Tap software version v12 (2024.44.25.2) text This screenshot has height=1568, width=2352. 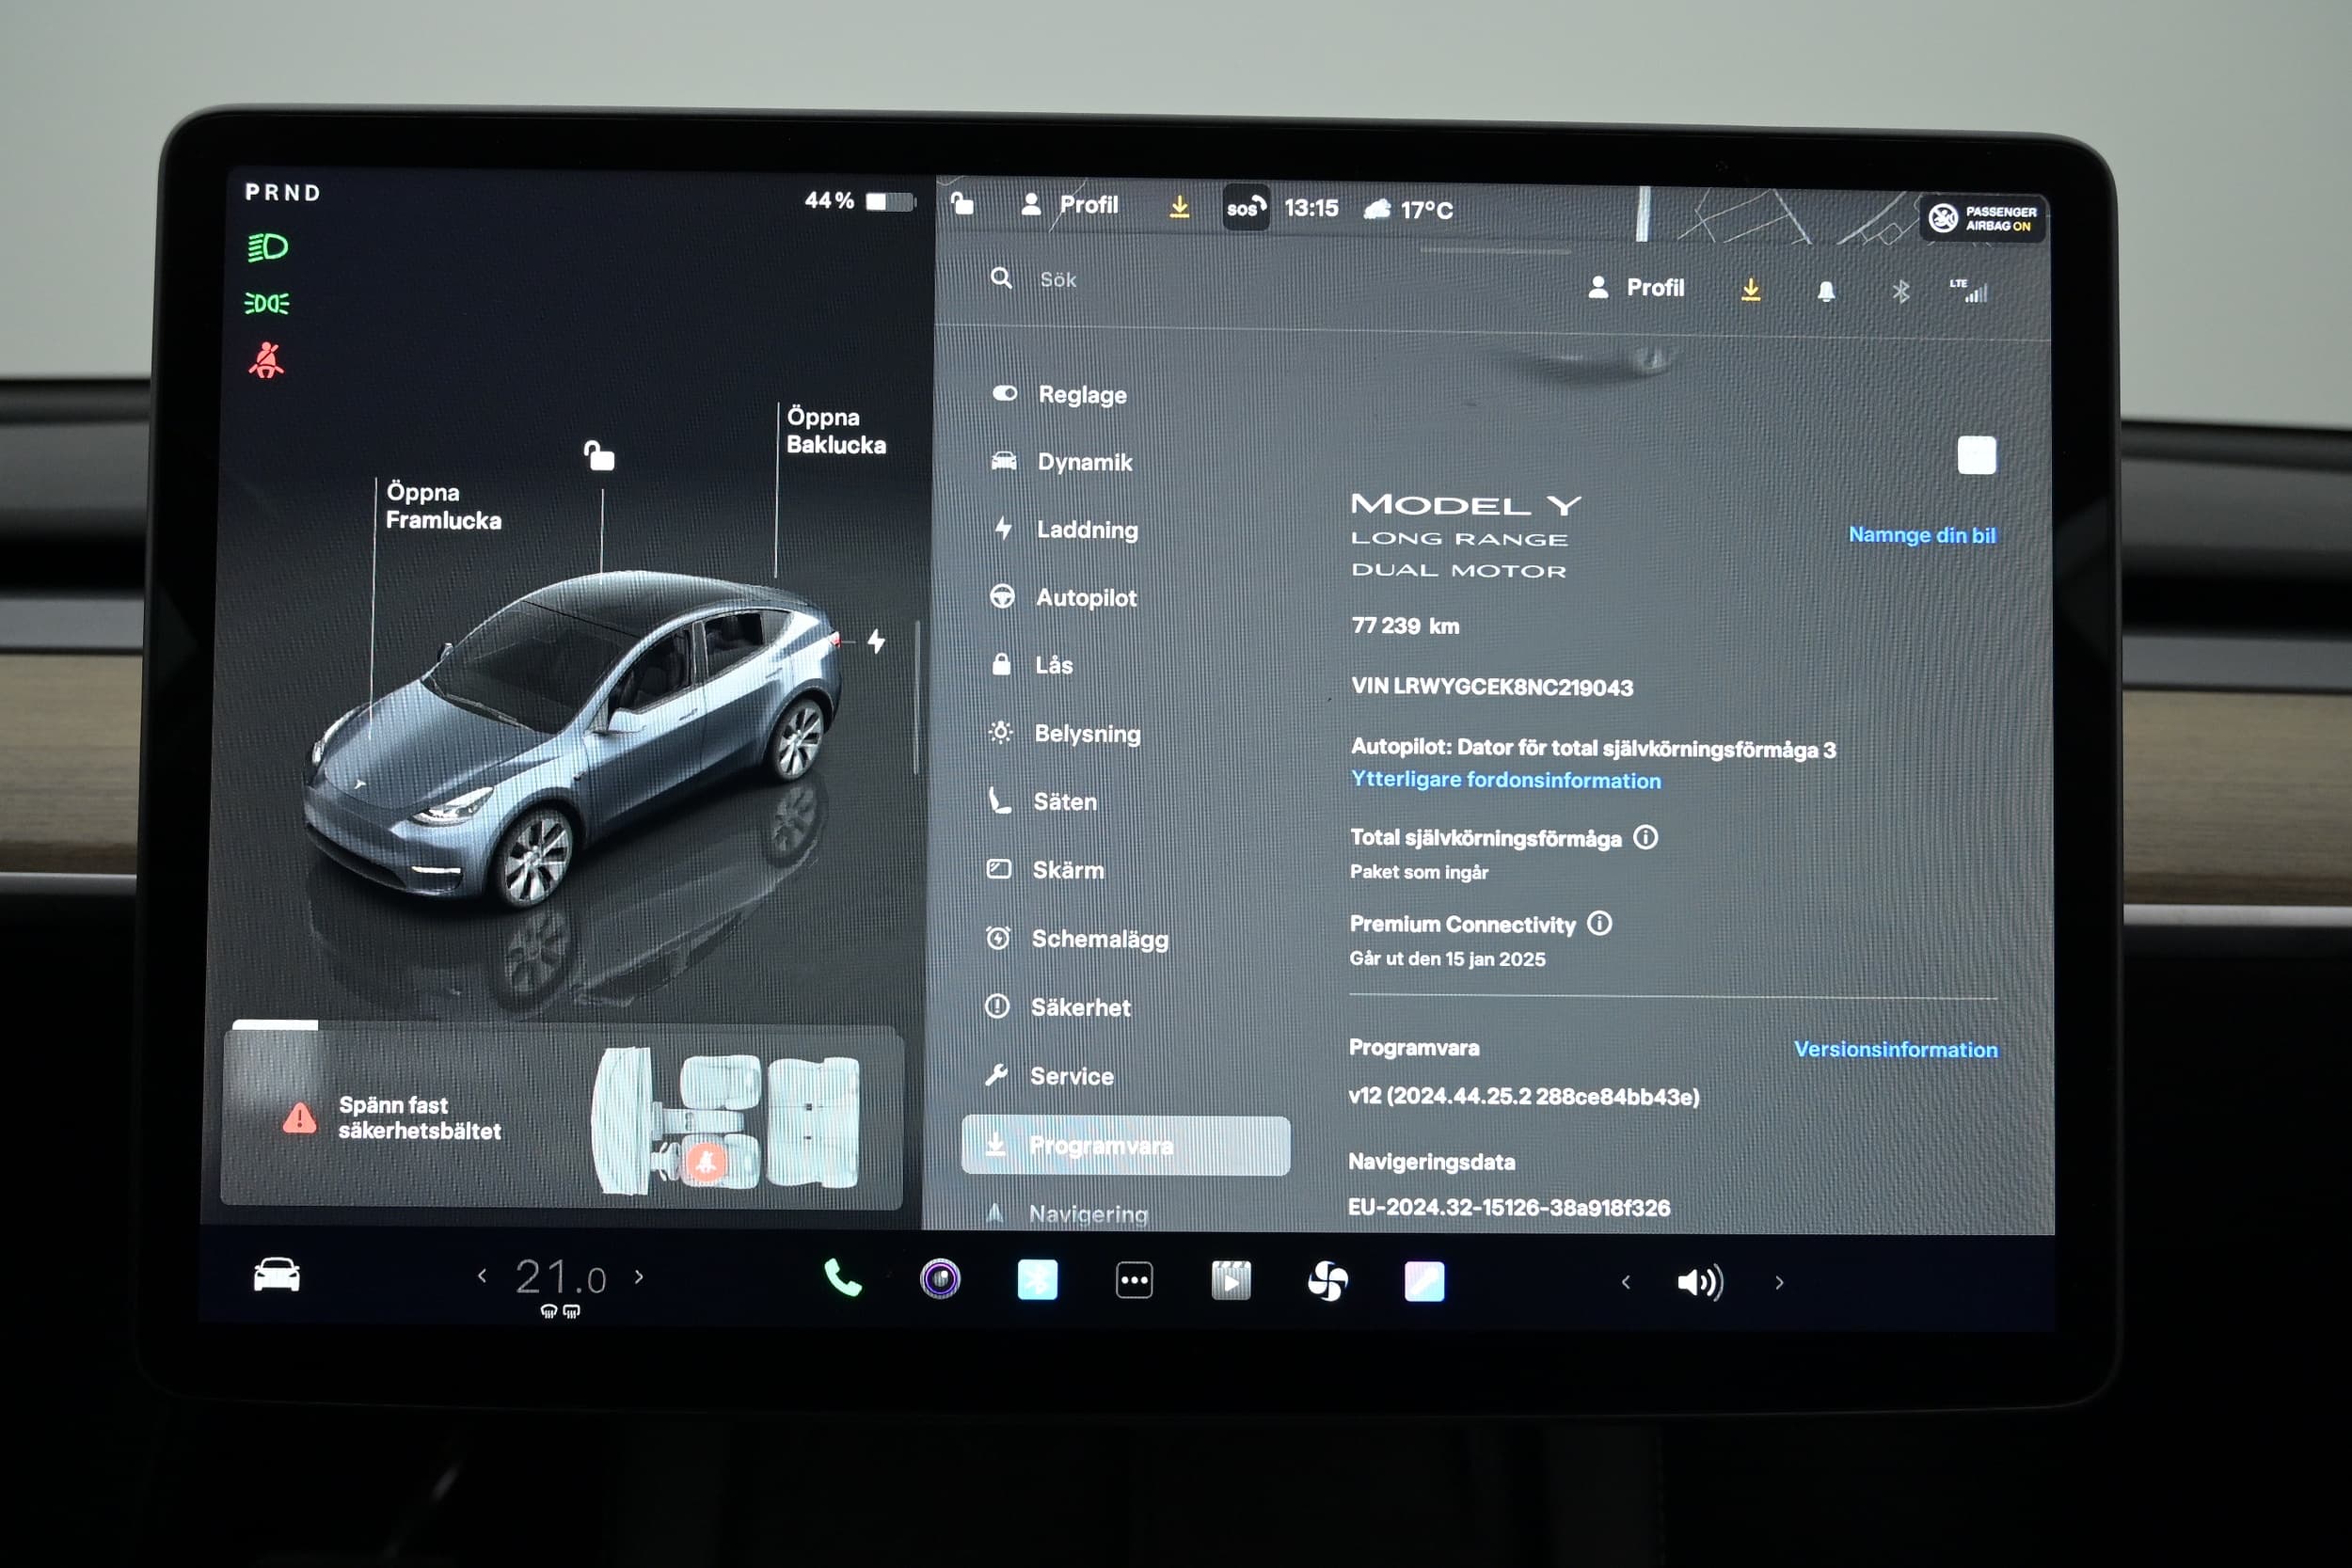point(1523,1096)
